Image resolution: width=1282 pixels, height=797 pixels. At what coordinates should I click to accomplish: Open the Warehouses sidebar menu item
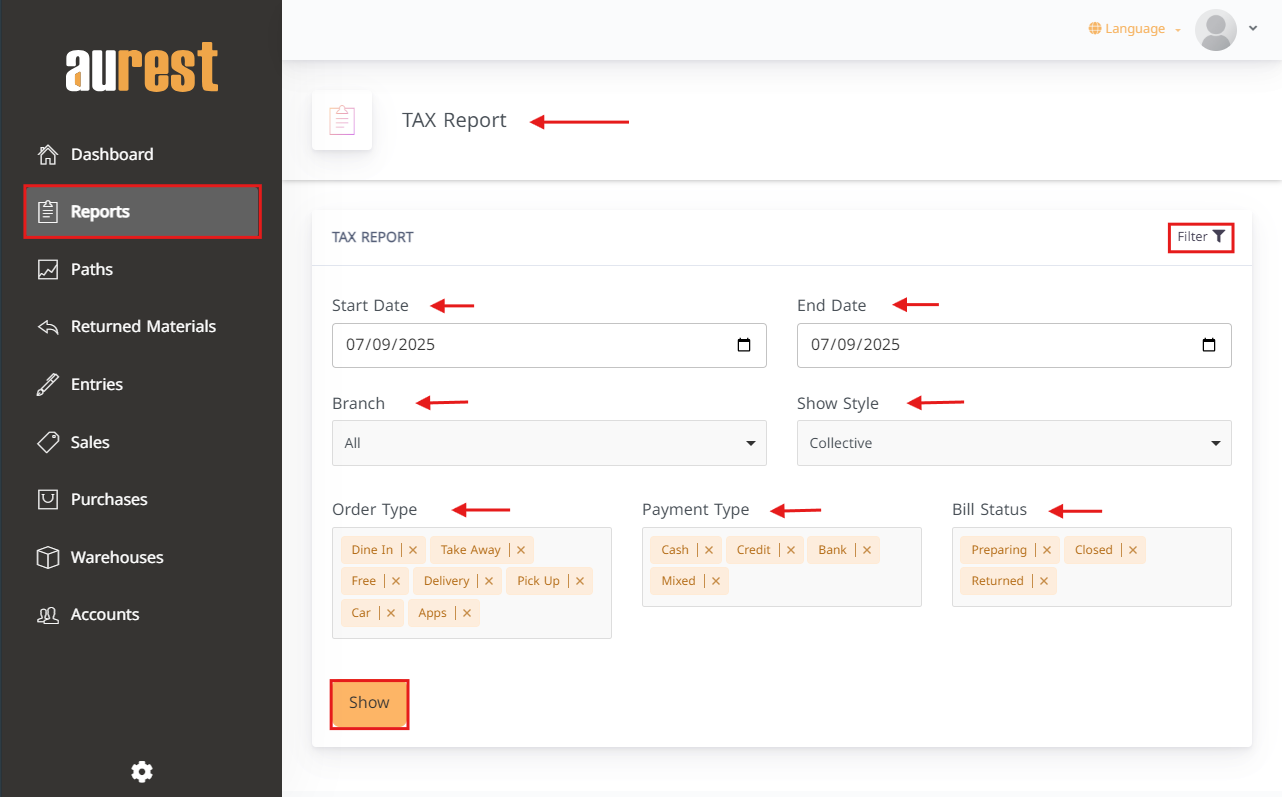pyautogui.click(x=116, y=557)
